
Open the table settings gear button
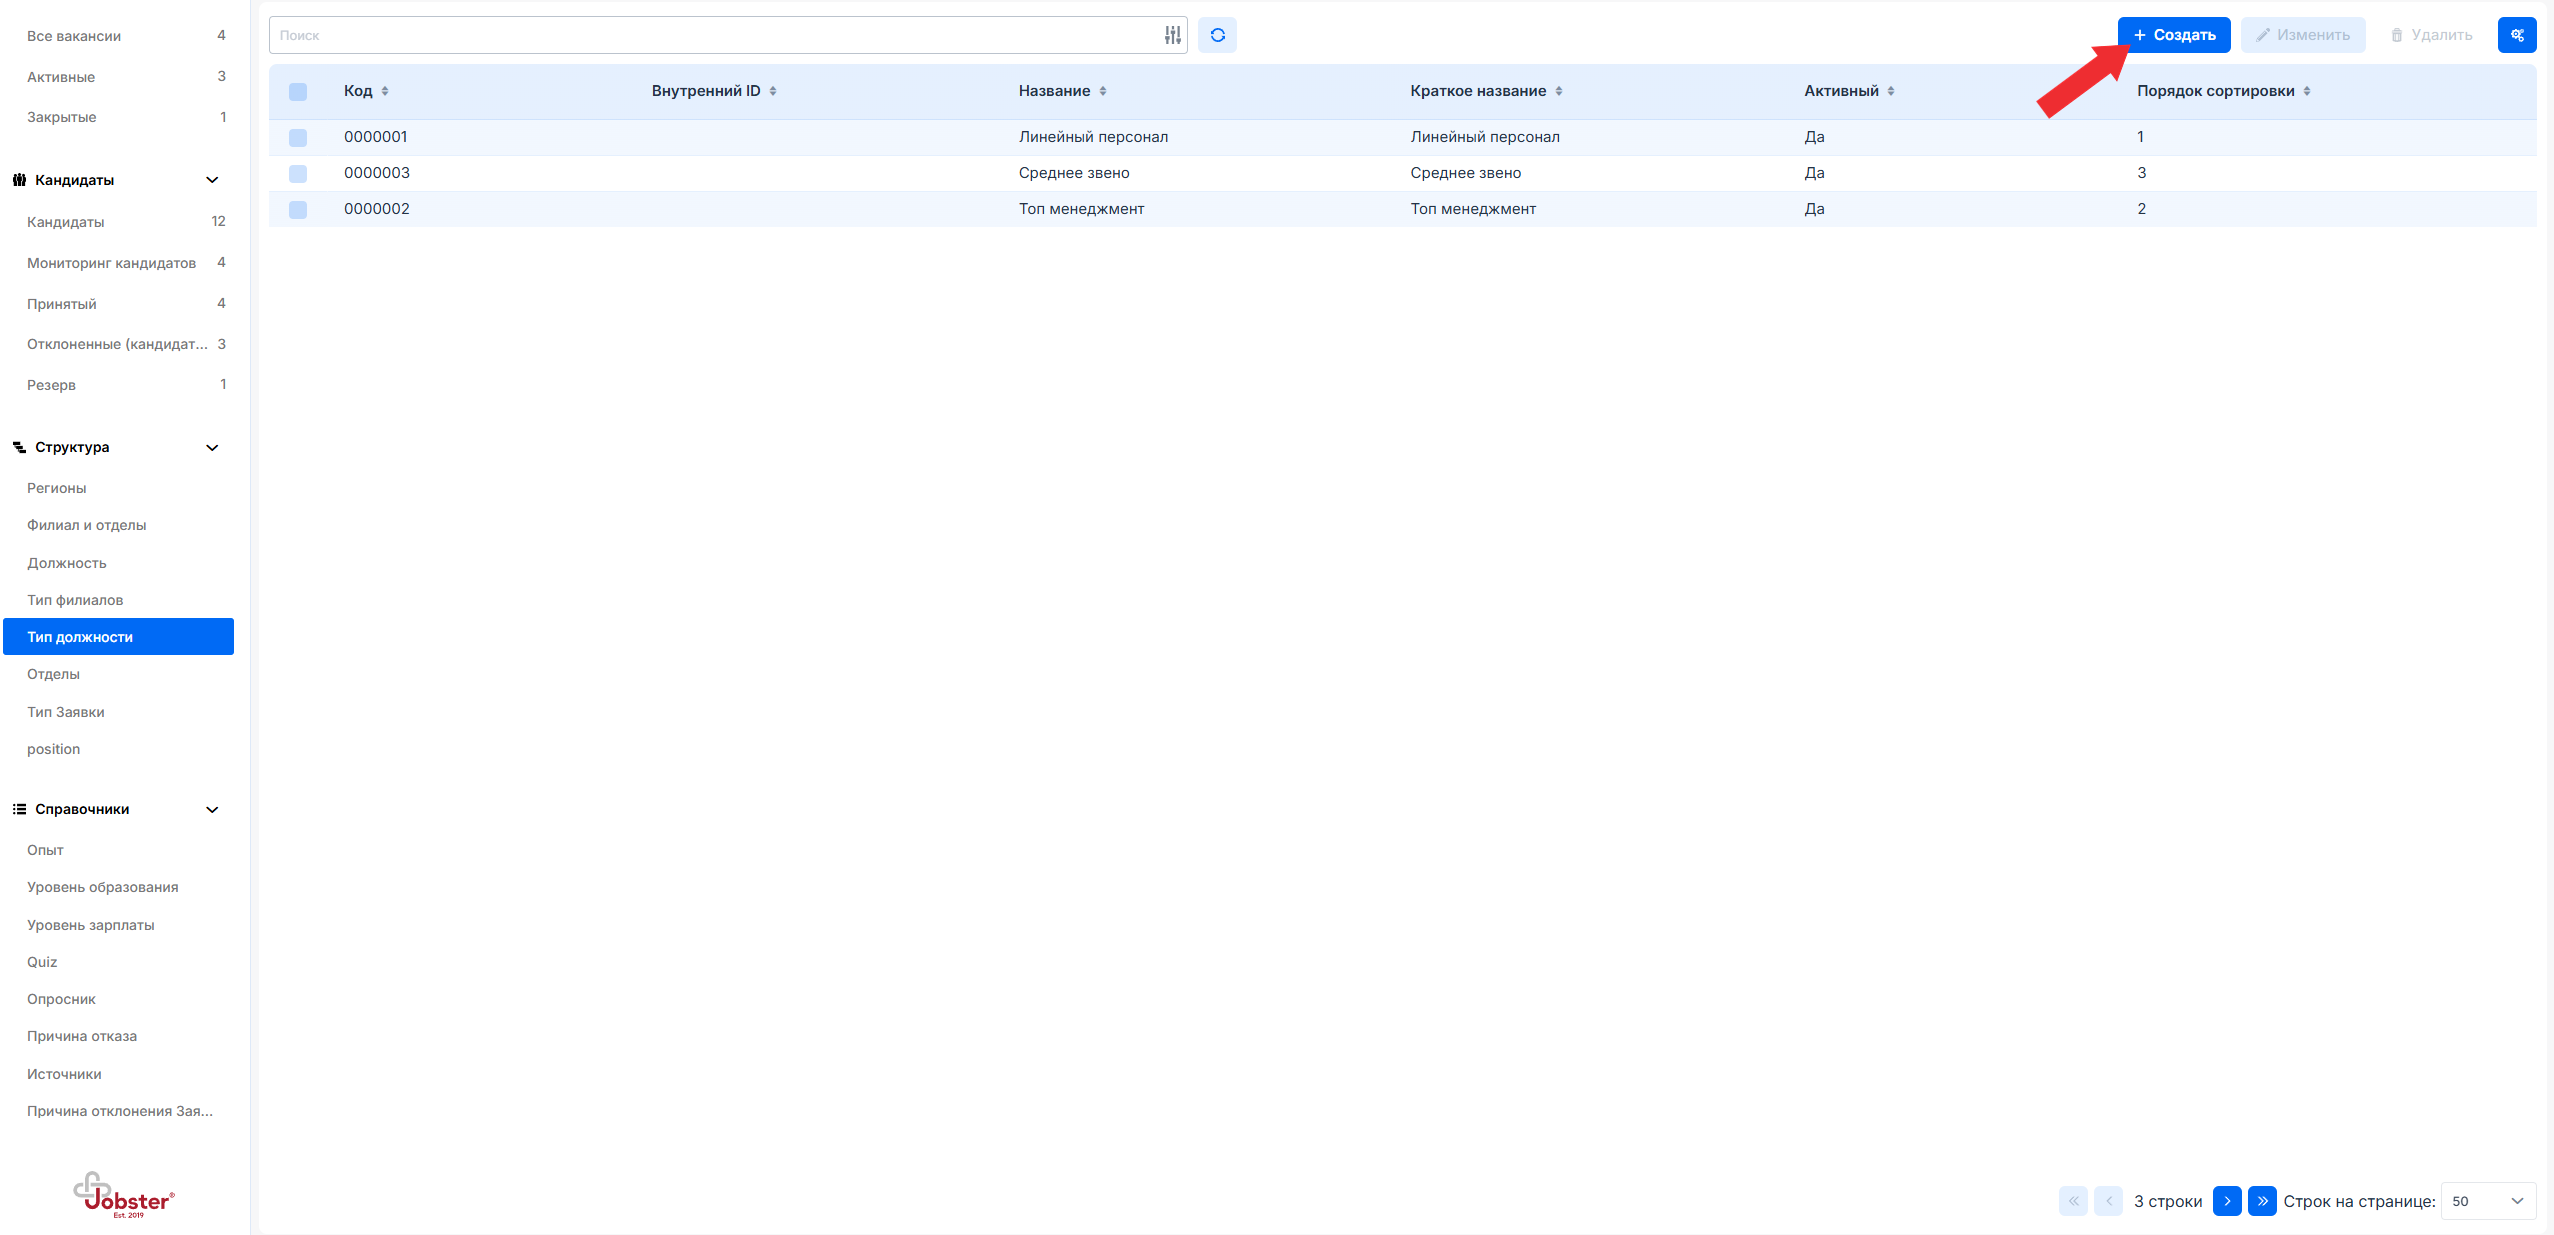(2516, 35)
